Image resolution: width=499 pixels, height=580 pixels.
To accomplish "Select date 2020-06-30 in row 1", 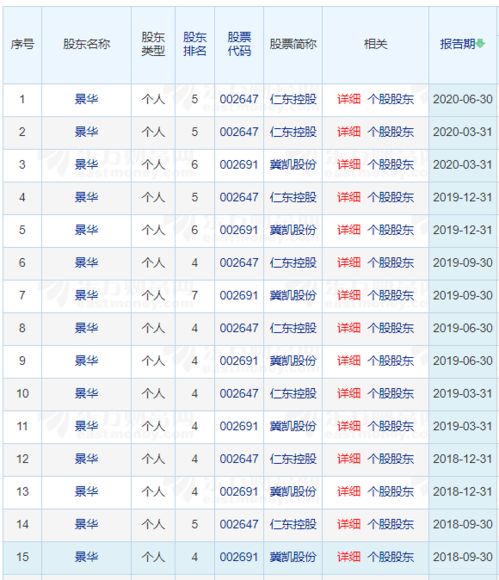I will 463,99.
